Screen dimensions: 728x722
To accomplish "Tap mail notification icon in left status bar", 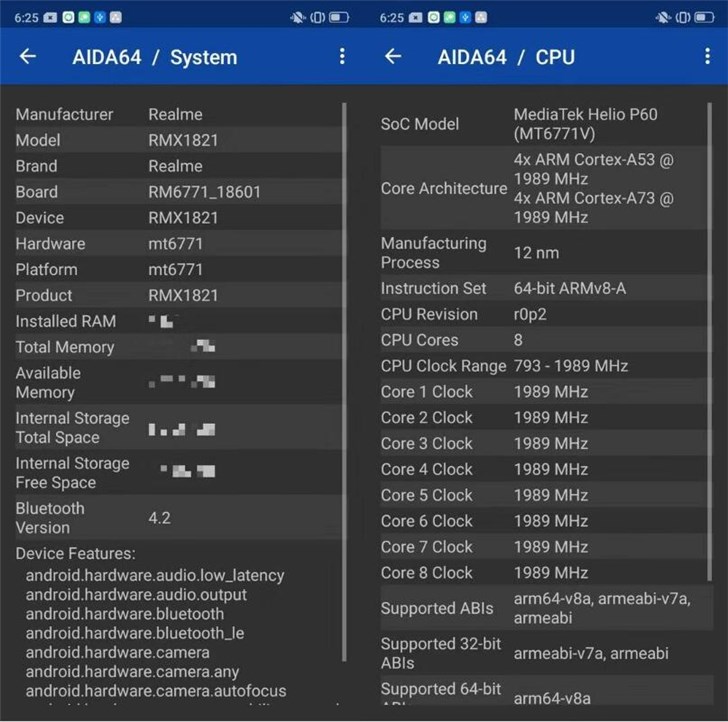I will (x=50, y=18).
